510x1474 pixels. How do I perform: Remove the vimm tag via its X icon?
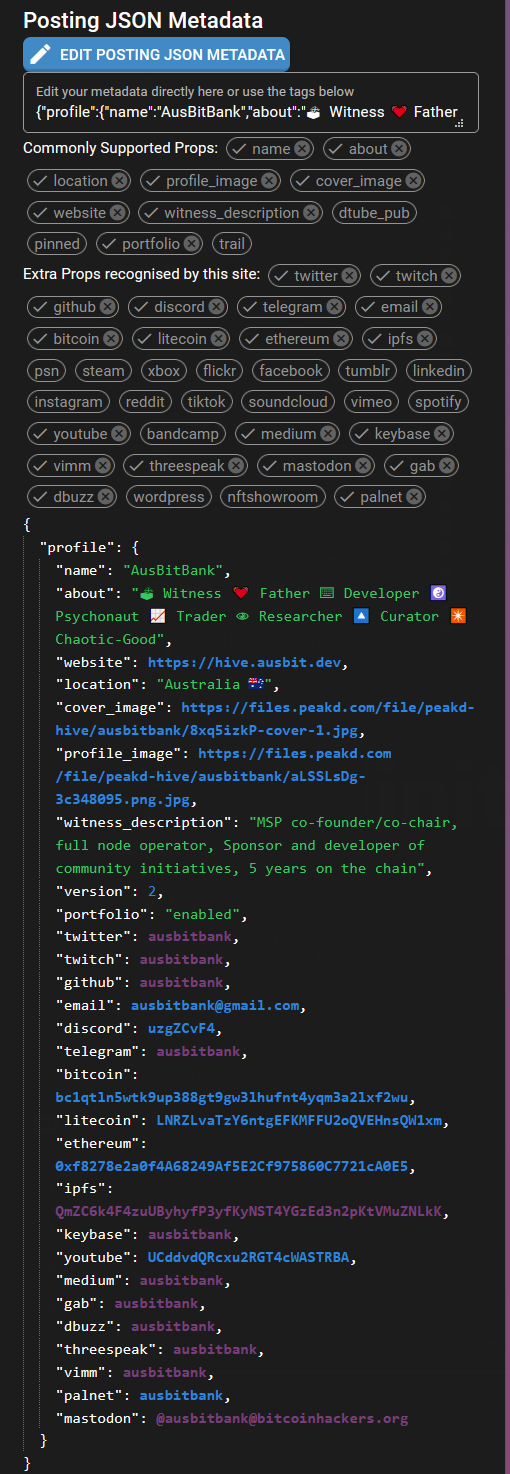[x=103, y=466]
